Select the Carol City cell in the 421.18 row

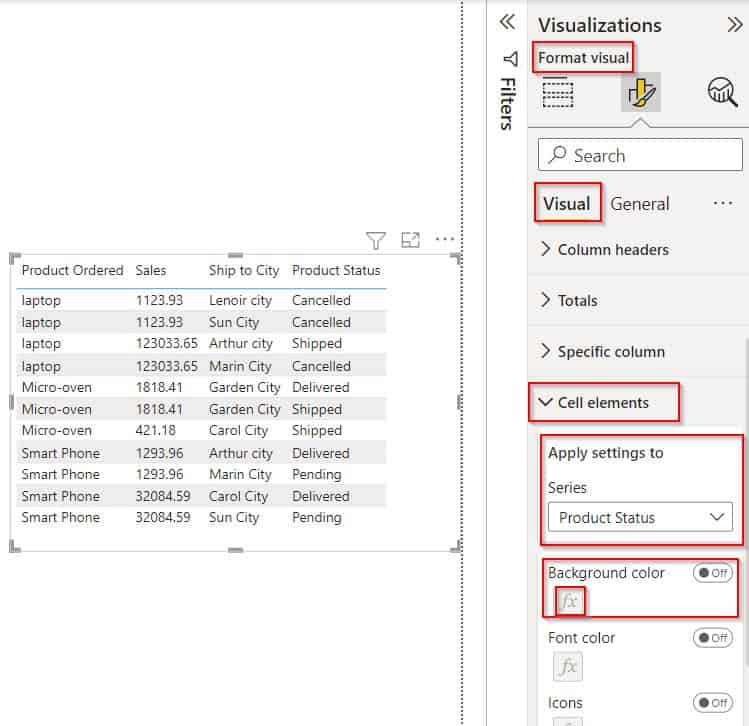[x=238, y=430]
